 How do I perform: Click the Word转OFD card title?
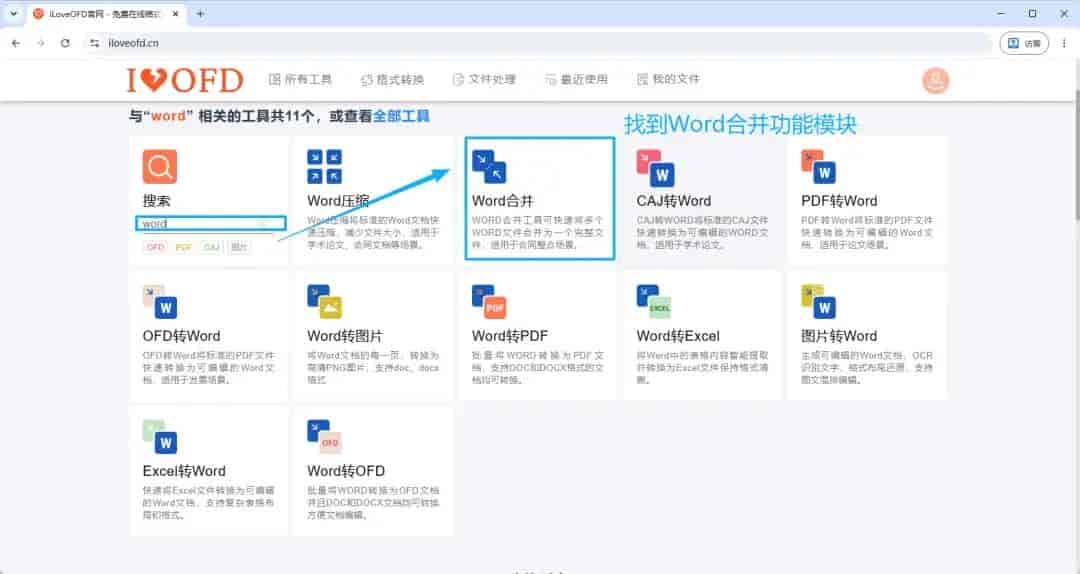click(x=346, y=471)
